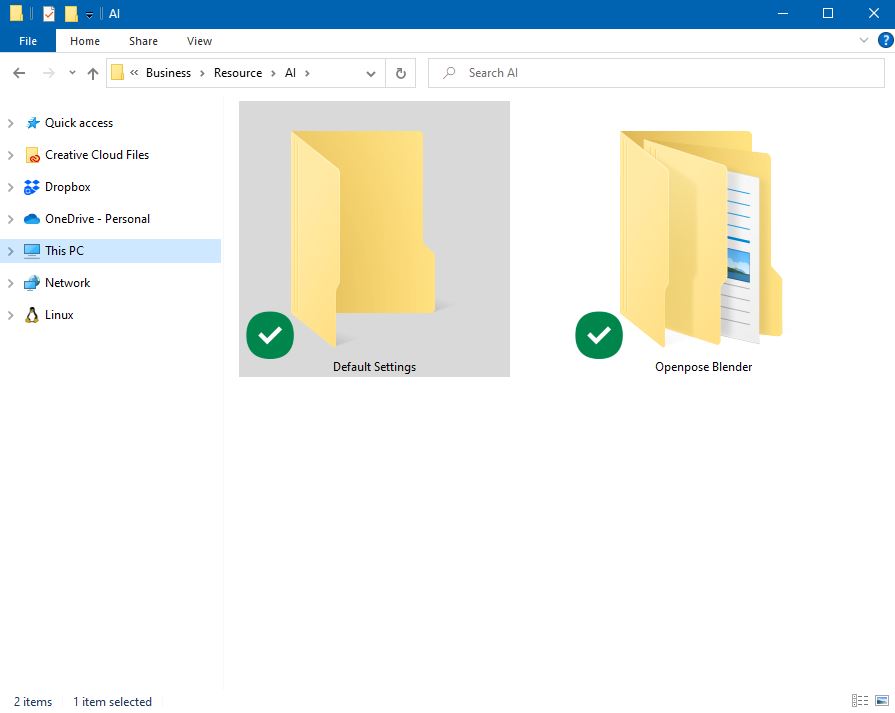Click the AI breadcrumb segment
This screenshot has width=895, height=713.
291,73
